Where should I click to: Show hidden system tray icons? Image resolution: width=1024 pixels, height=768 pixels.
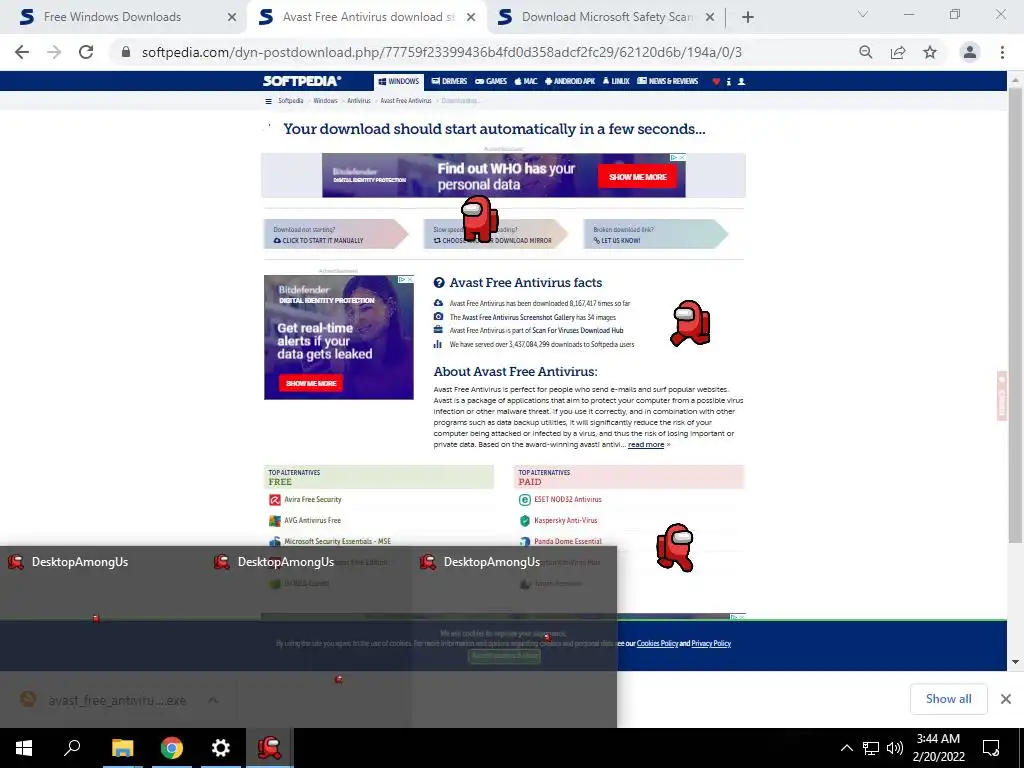tap(846, 748)
